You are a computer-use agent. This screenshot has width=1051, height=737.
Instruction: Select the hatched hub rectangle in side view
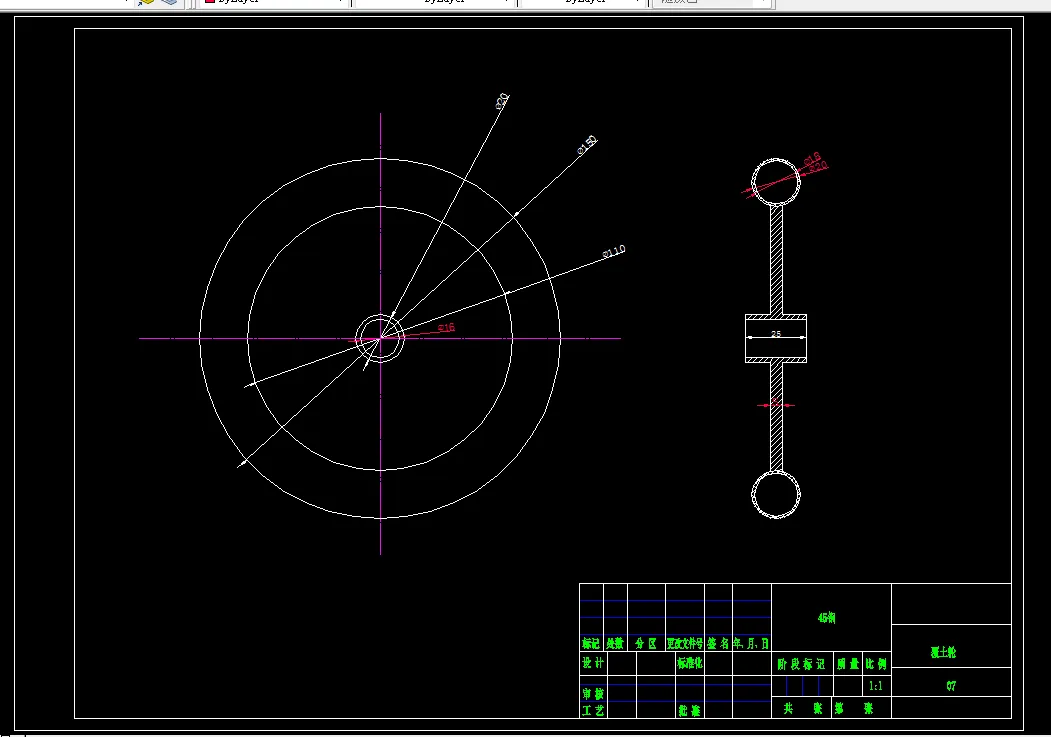pos(776,338)
